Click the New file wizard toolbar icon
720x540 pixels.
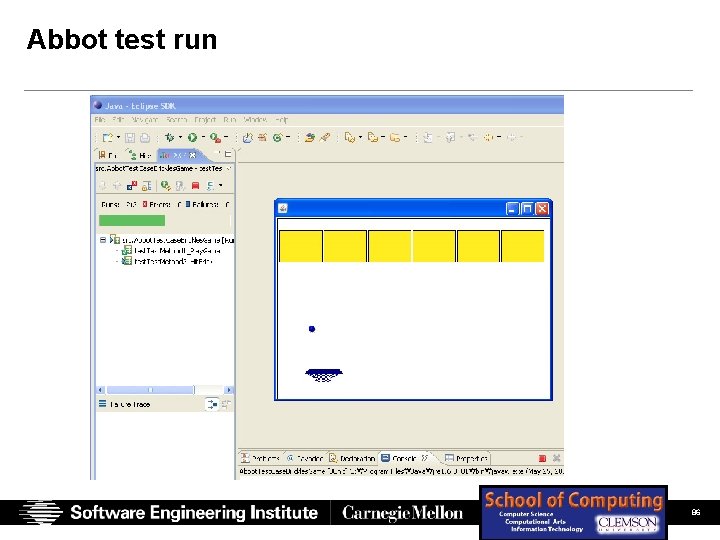click(107, 137)
